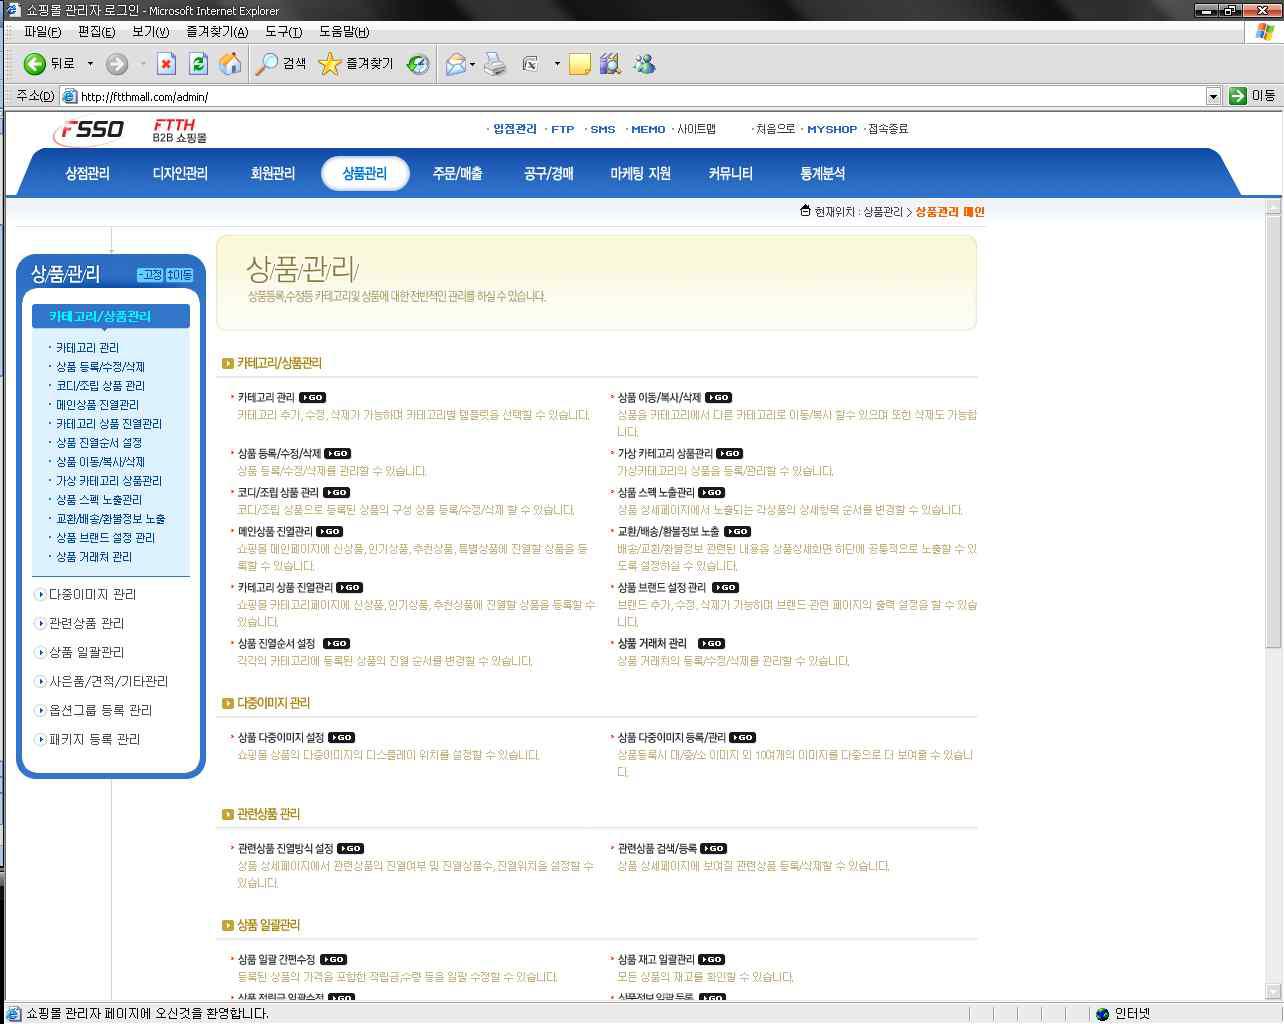Expand 상품 일괄관리 in sidebar
Viewport: 1284px width, 1024px height.
[x=86, y=653]
